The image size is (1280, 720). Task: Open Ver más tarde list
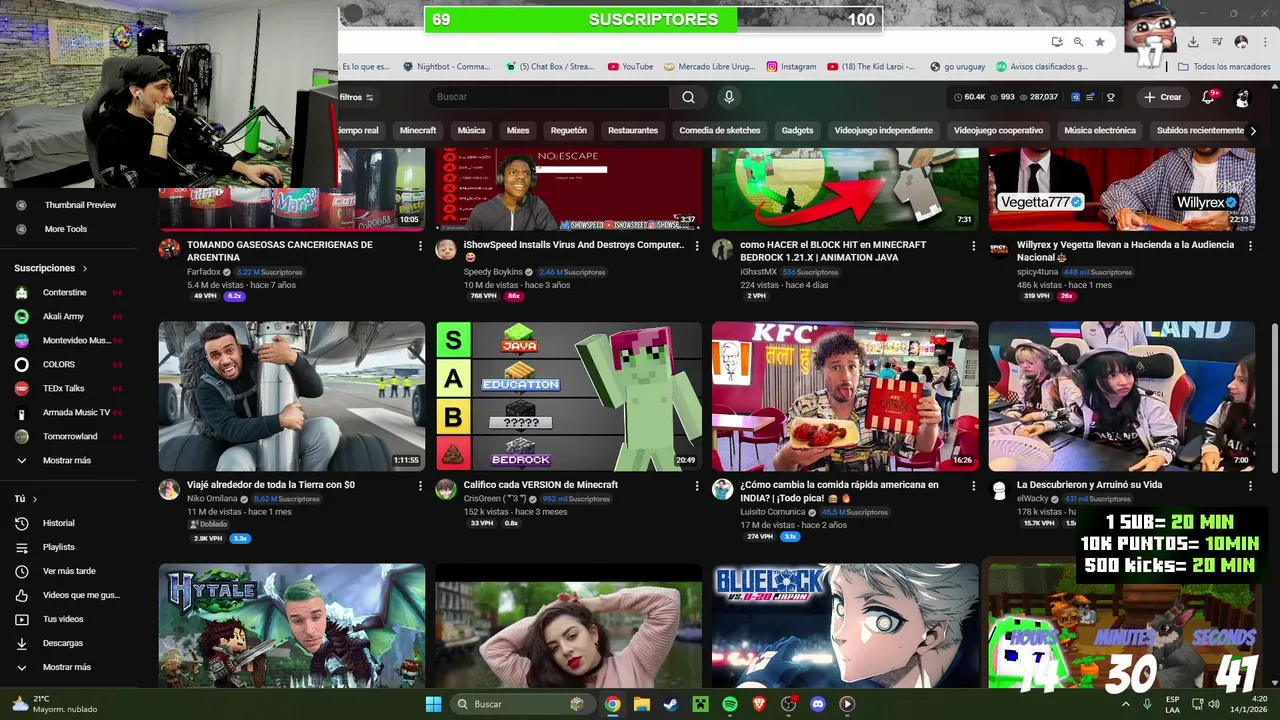68,571
